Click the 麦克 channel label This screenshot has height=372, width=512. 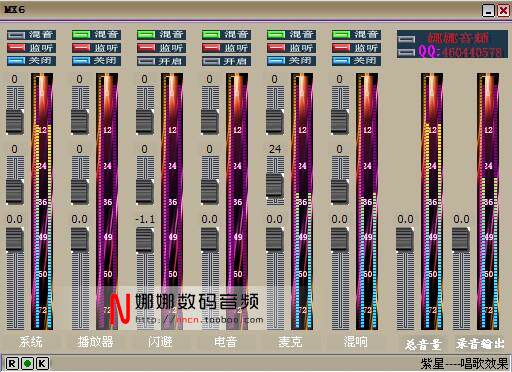(290, 342)
